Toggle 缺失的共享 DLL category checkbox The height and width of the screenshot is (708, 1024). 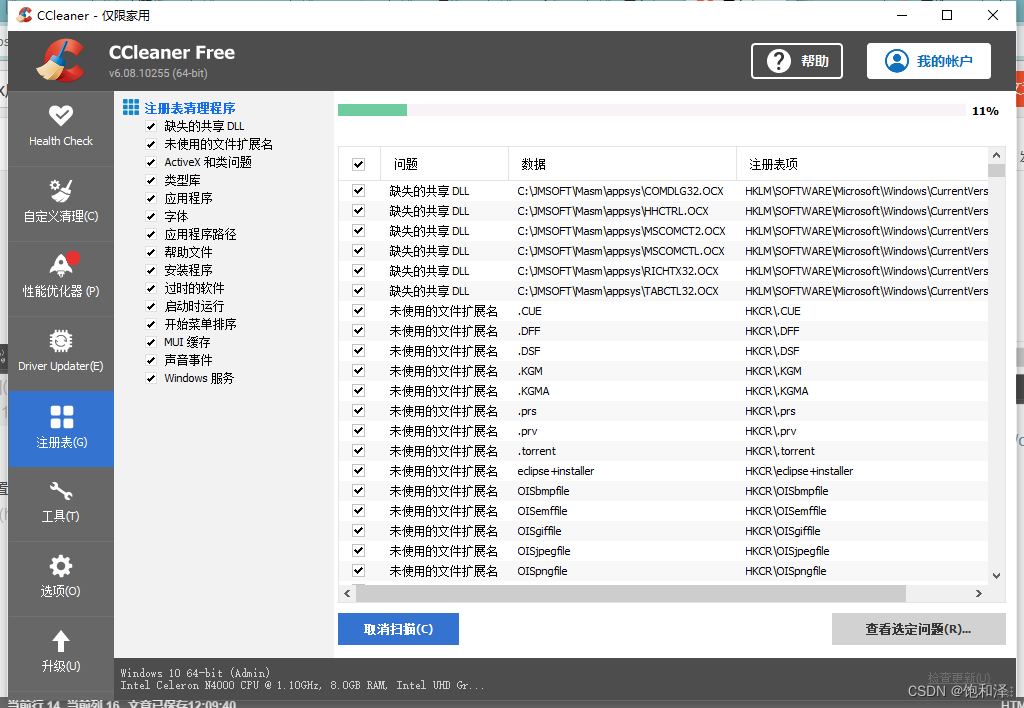151,126
